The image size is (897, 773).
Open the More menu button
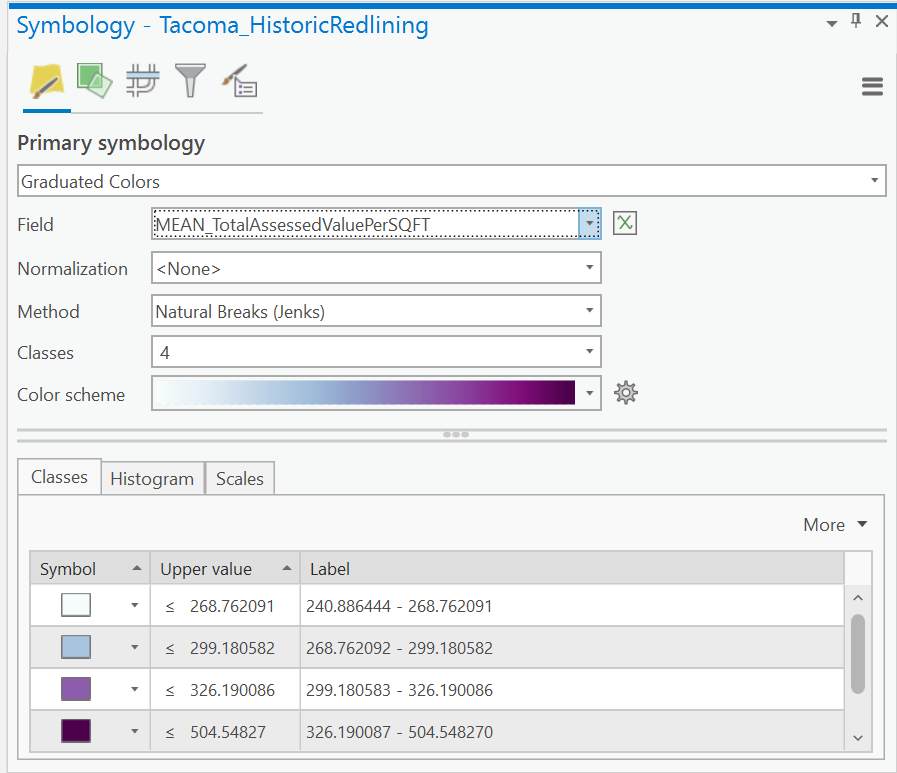835,525
